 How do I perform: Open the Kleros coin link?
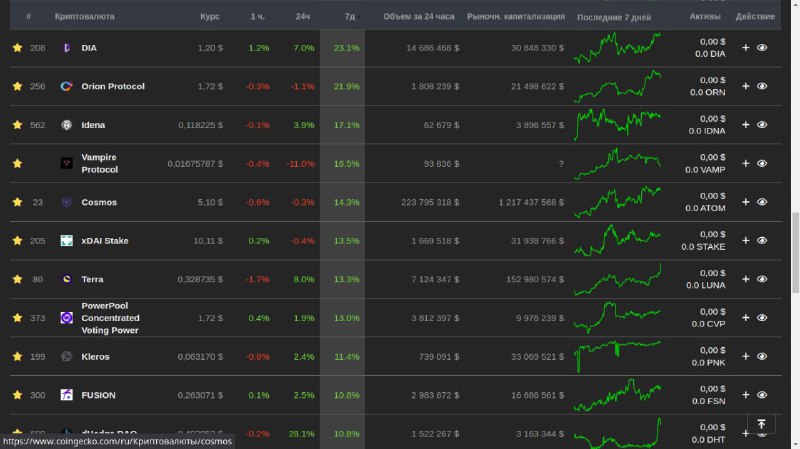tap(95, 356)
